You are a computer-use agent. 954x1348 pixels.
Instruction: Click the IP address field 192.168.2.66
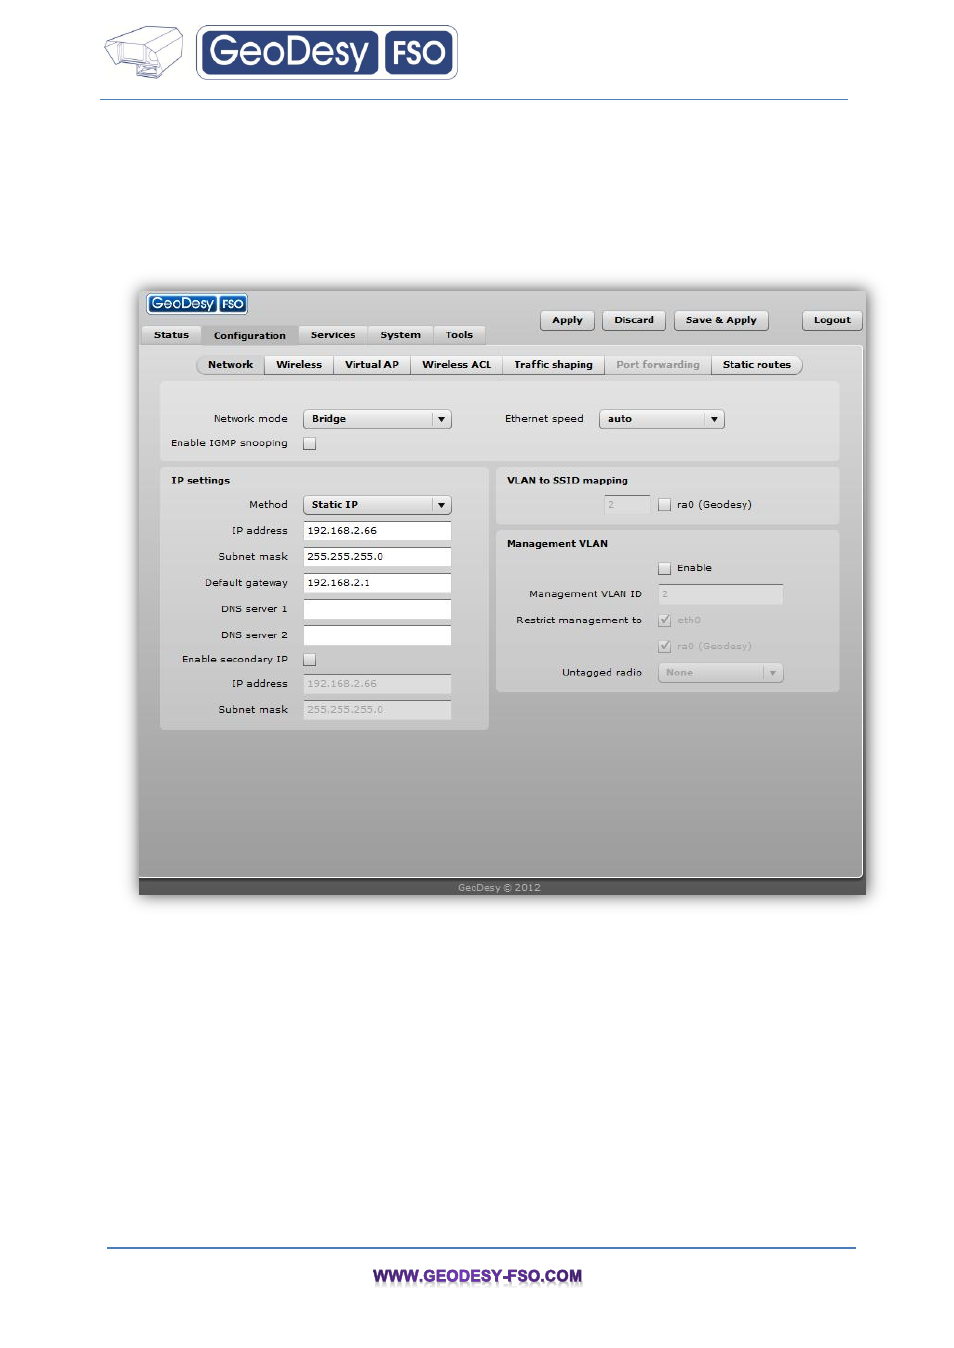(377, 531)
